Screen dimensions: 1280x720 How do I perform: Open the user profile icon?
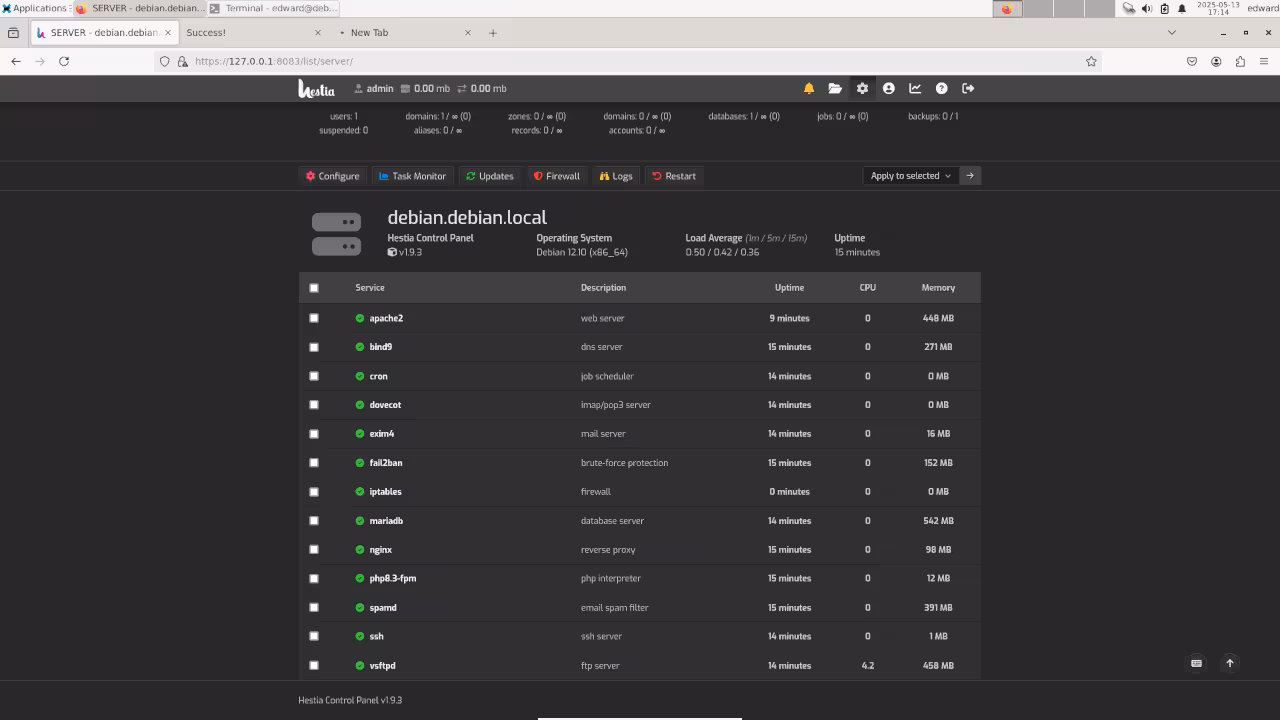coord(888,89)
